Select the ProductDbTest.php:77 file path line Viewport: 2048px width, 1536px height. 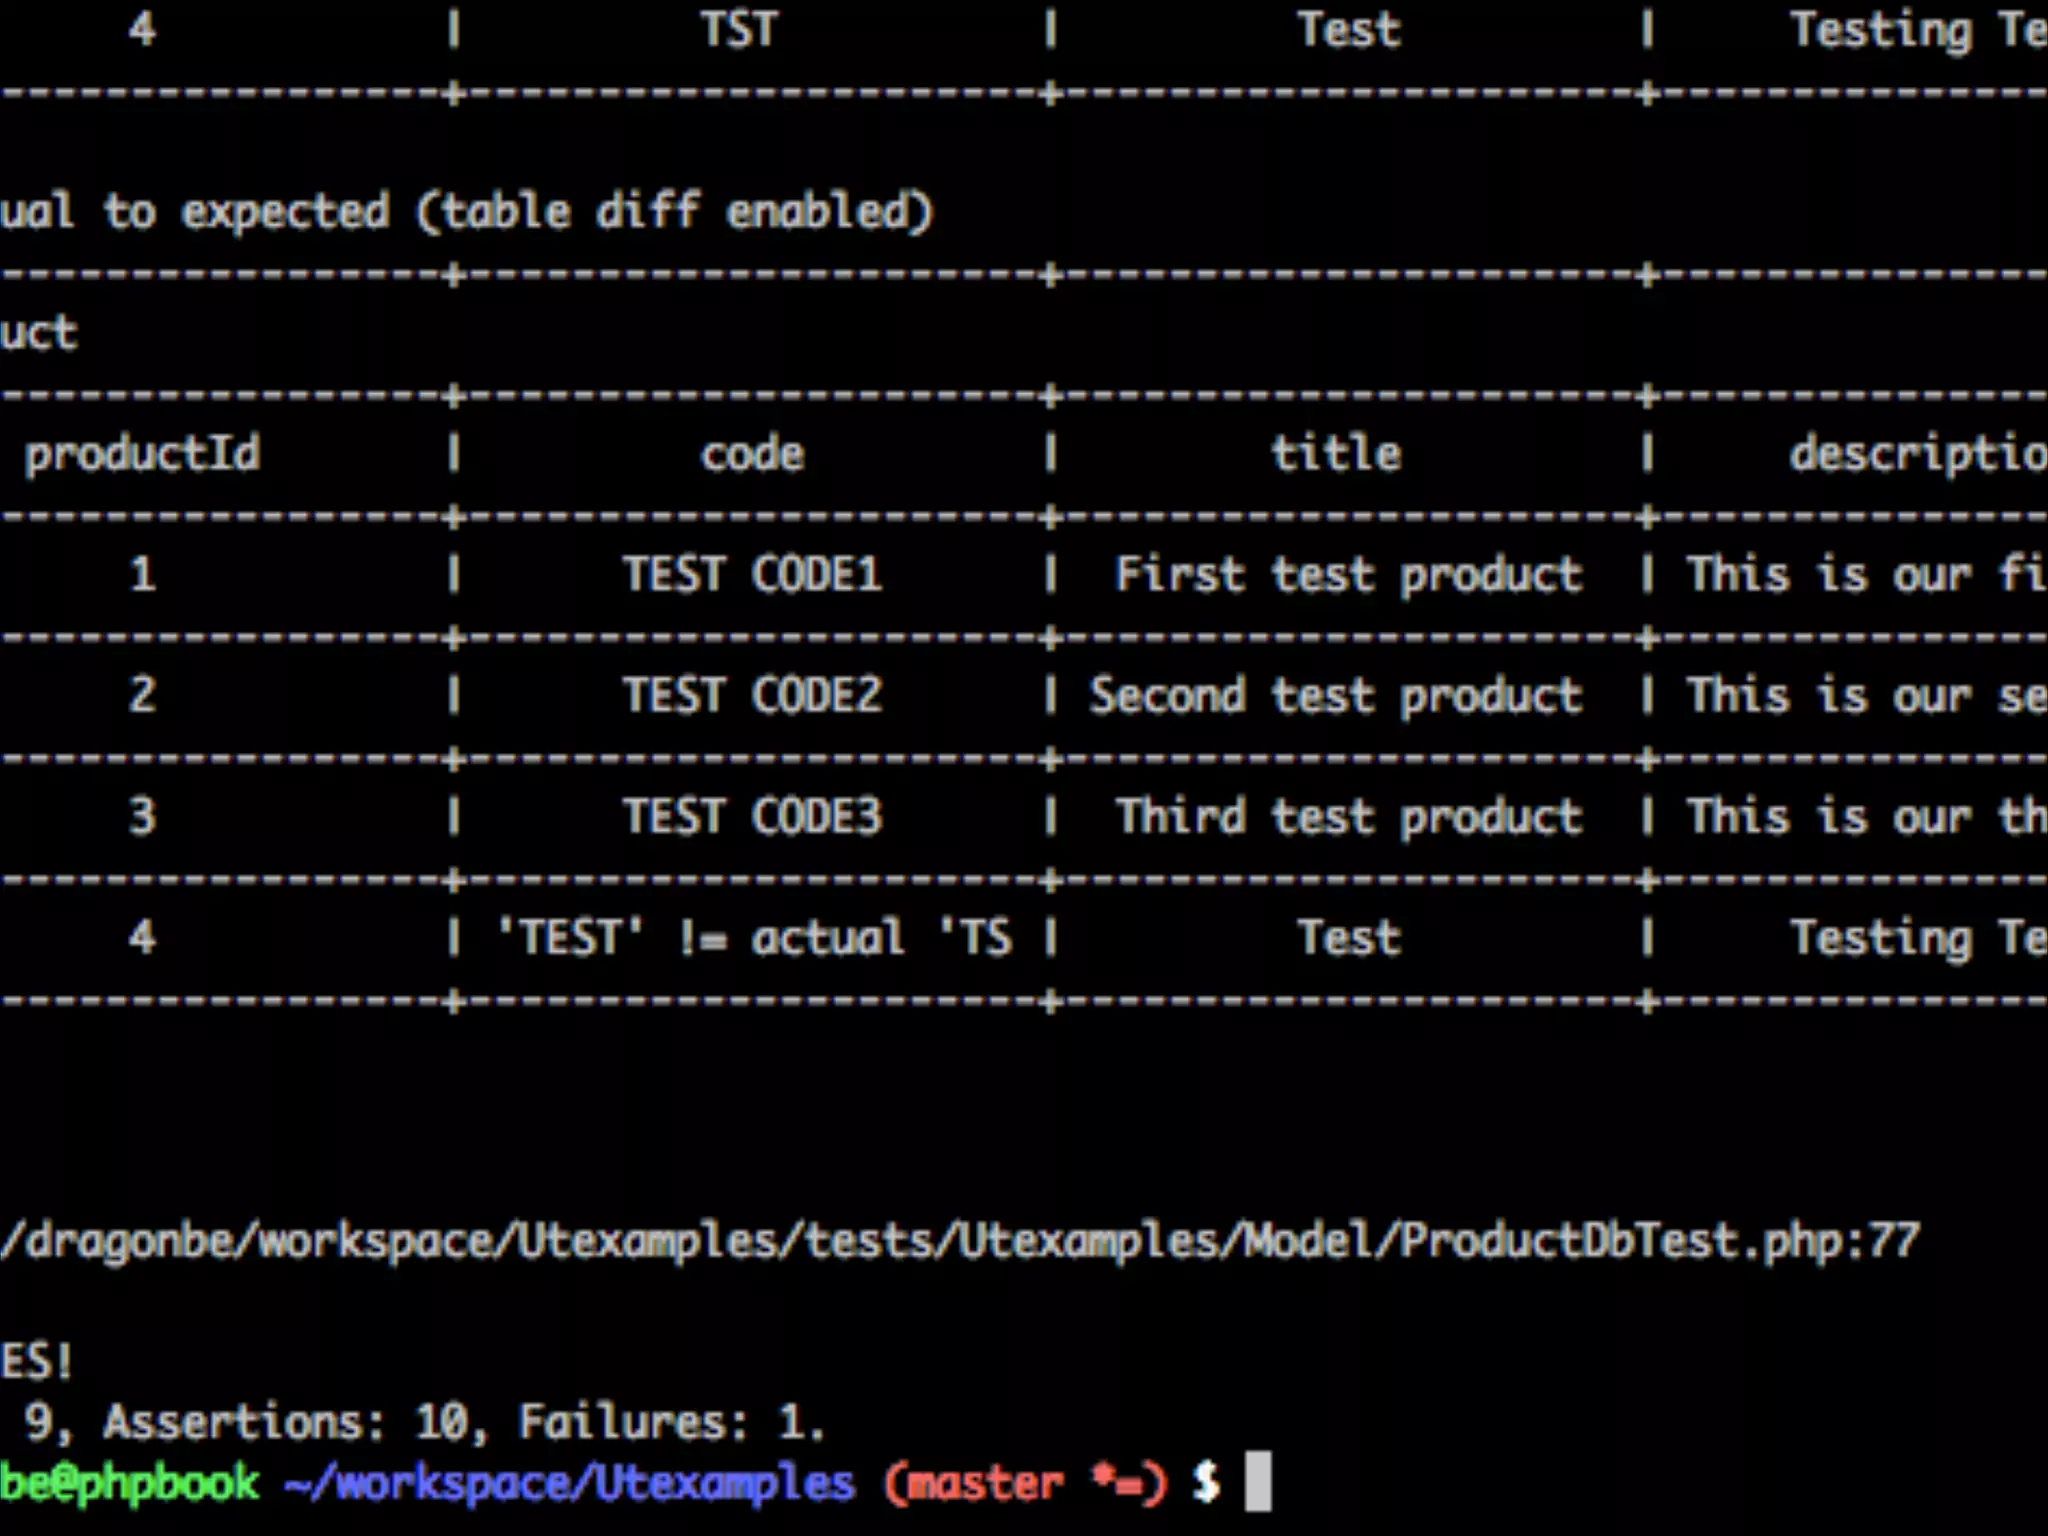pos(960,1241)
